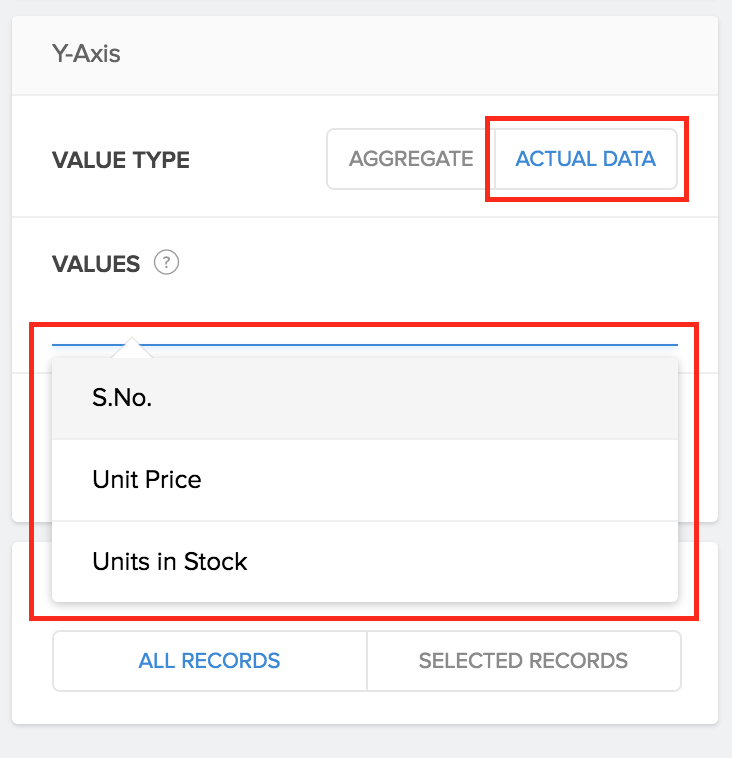Click the VALUES label text
This screenshot has width=732, height=758.
pos(96,264)
